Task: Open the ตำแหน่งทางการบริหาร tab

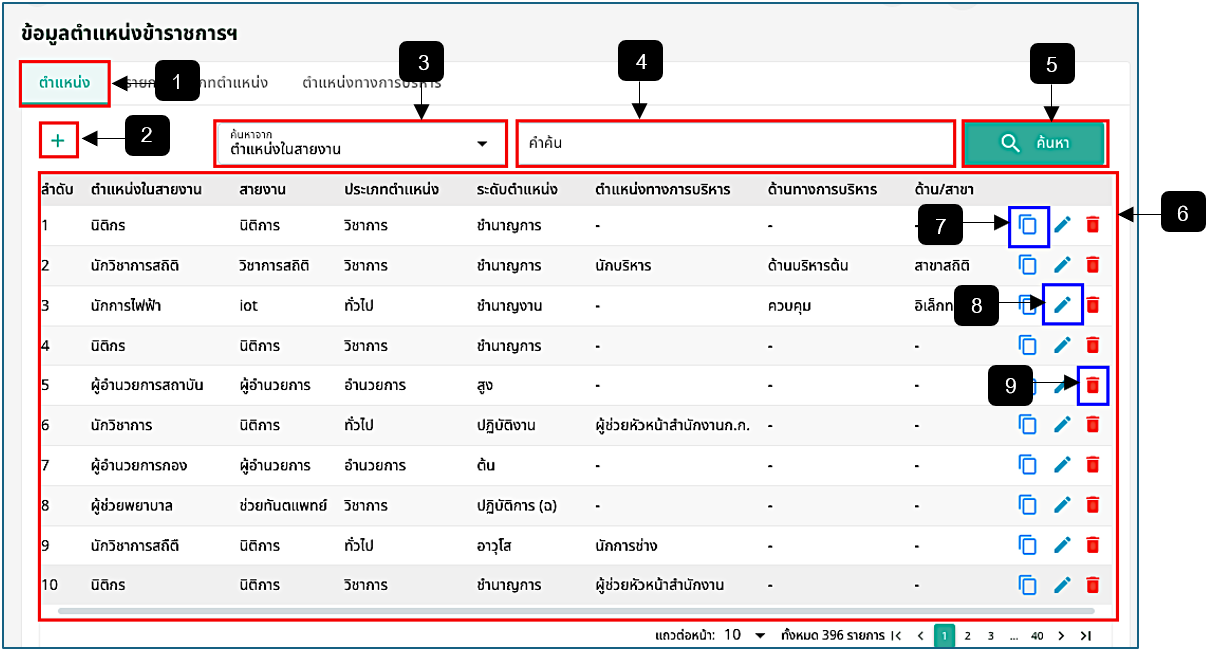Action: 371,83
